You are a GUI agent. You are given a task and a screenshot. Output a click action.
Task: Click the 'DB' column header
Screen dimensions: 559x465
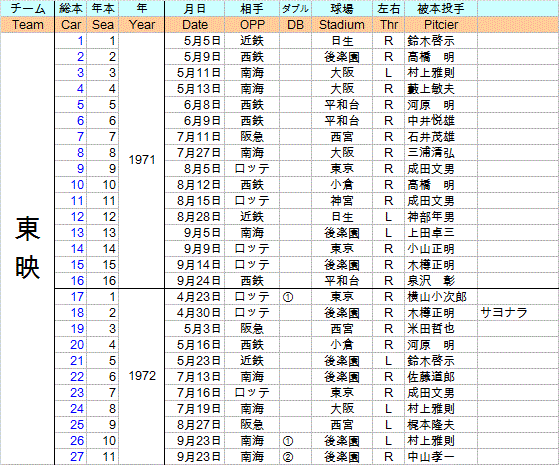(x=295, y=25)
